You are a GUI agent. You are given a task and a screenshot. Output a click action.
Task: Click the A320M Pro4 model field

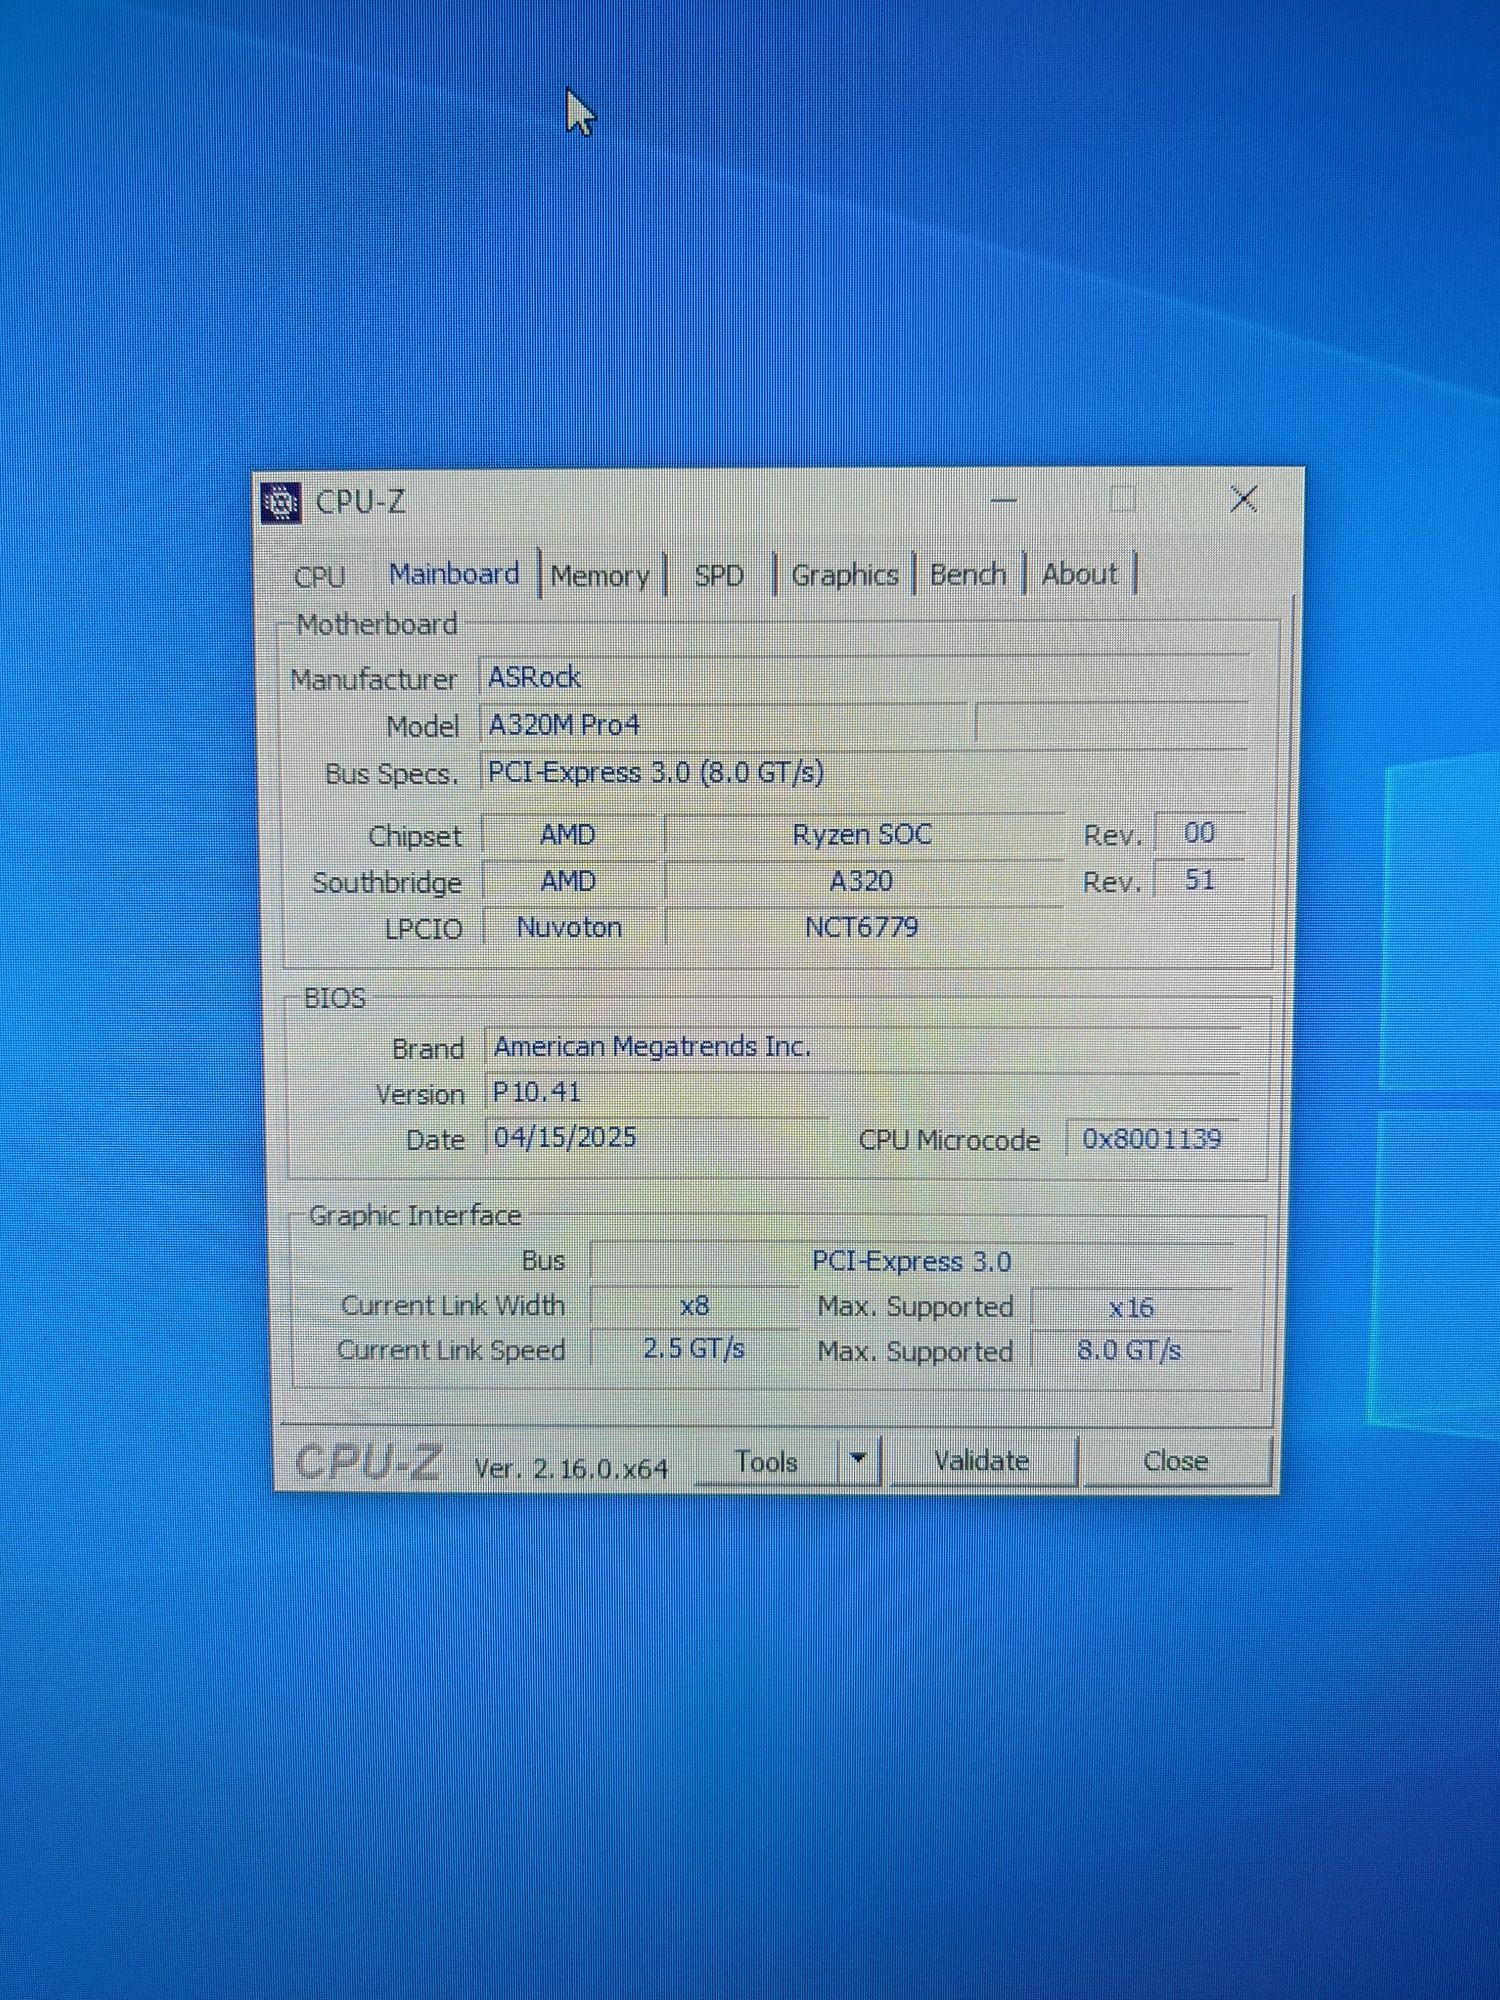coord(726,724)
